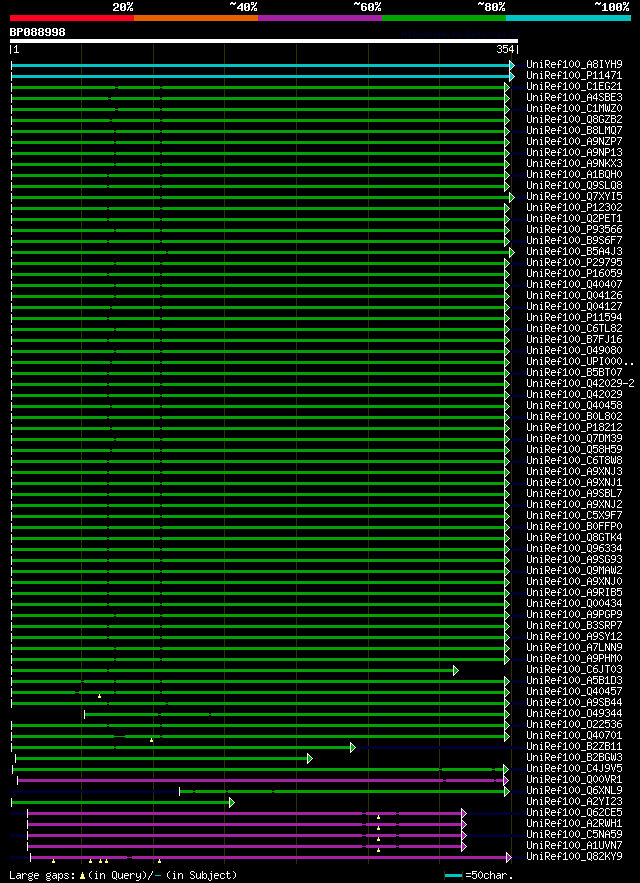640x883 pixels.
Task: Click the purple arrowhead of UniRef100_A1UVN7
Action: pyautogui.click(x=464, y=846)
